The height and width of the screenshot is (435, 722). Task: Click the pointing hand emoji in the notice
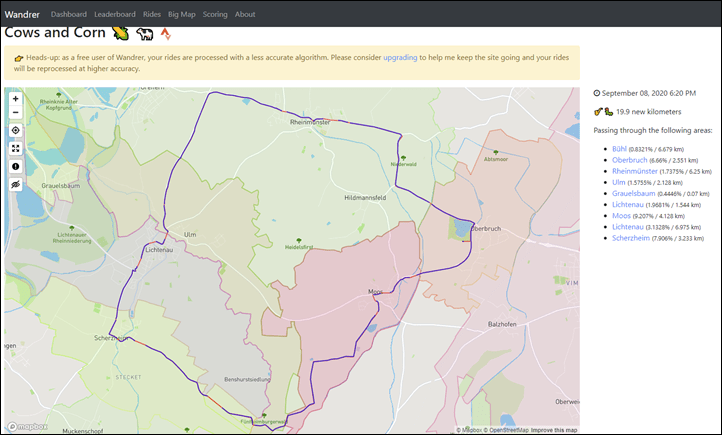pyautogui.click(x=19, y=58)
